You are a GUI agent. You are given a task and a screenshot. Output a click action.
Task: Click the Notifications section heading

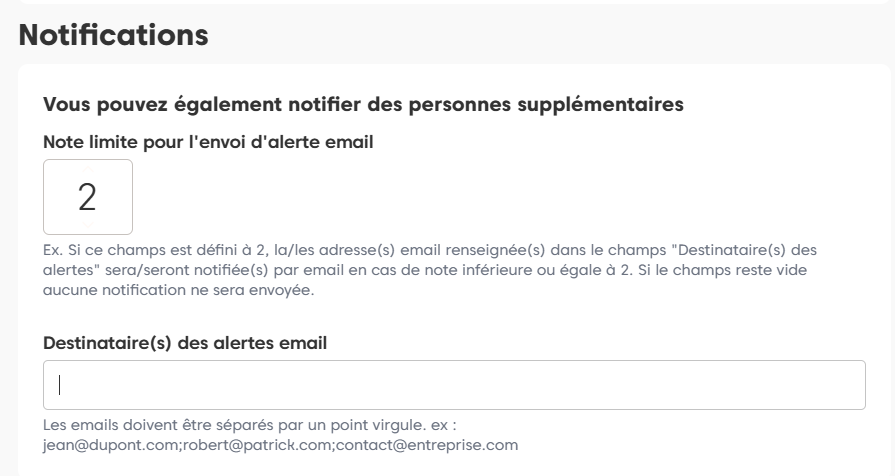tap(114, 35)
